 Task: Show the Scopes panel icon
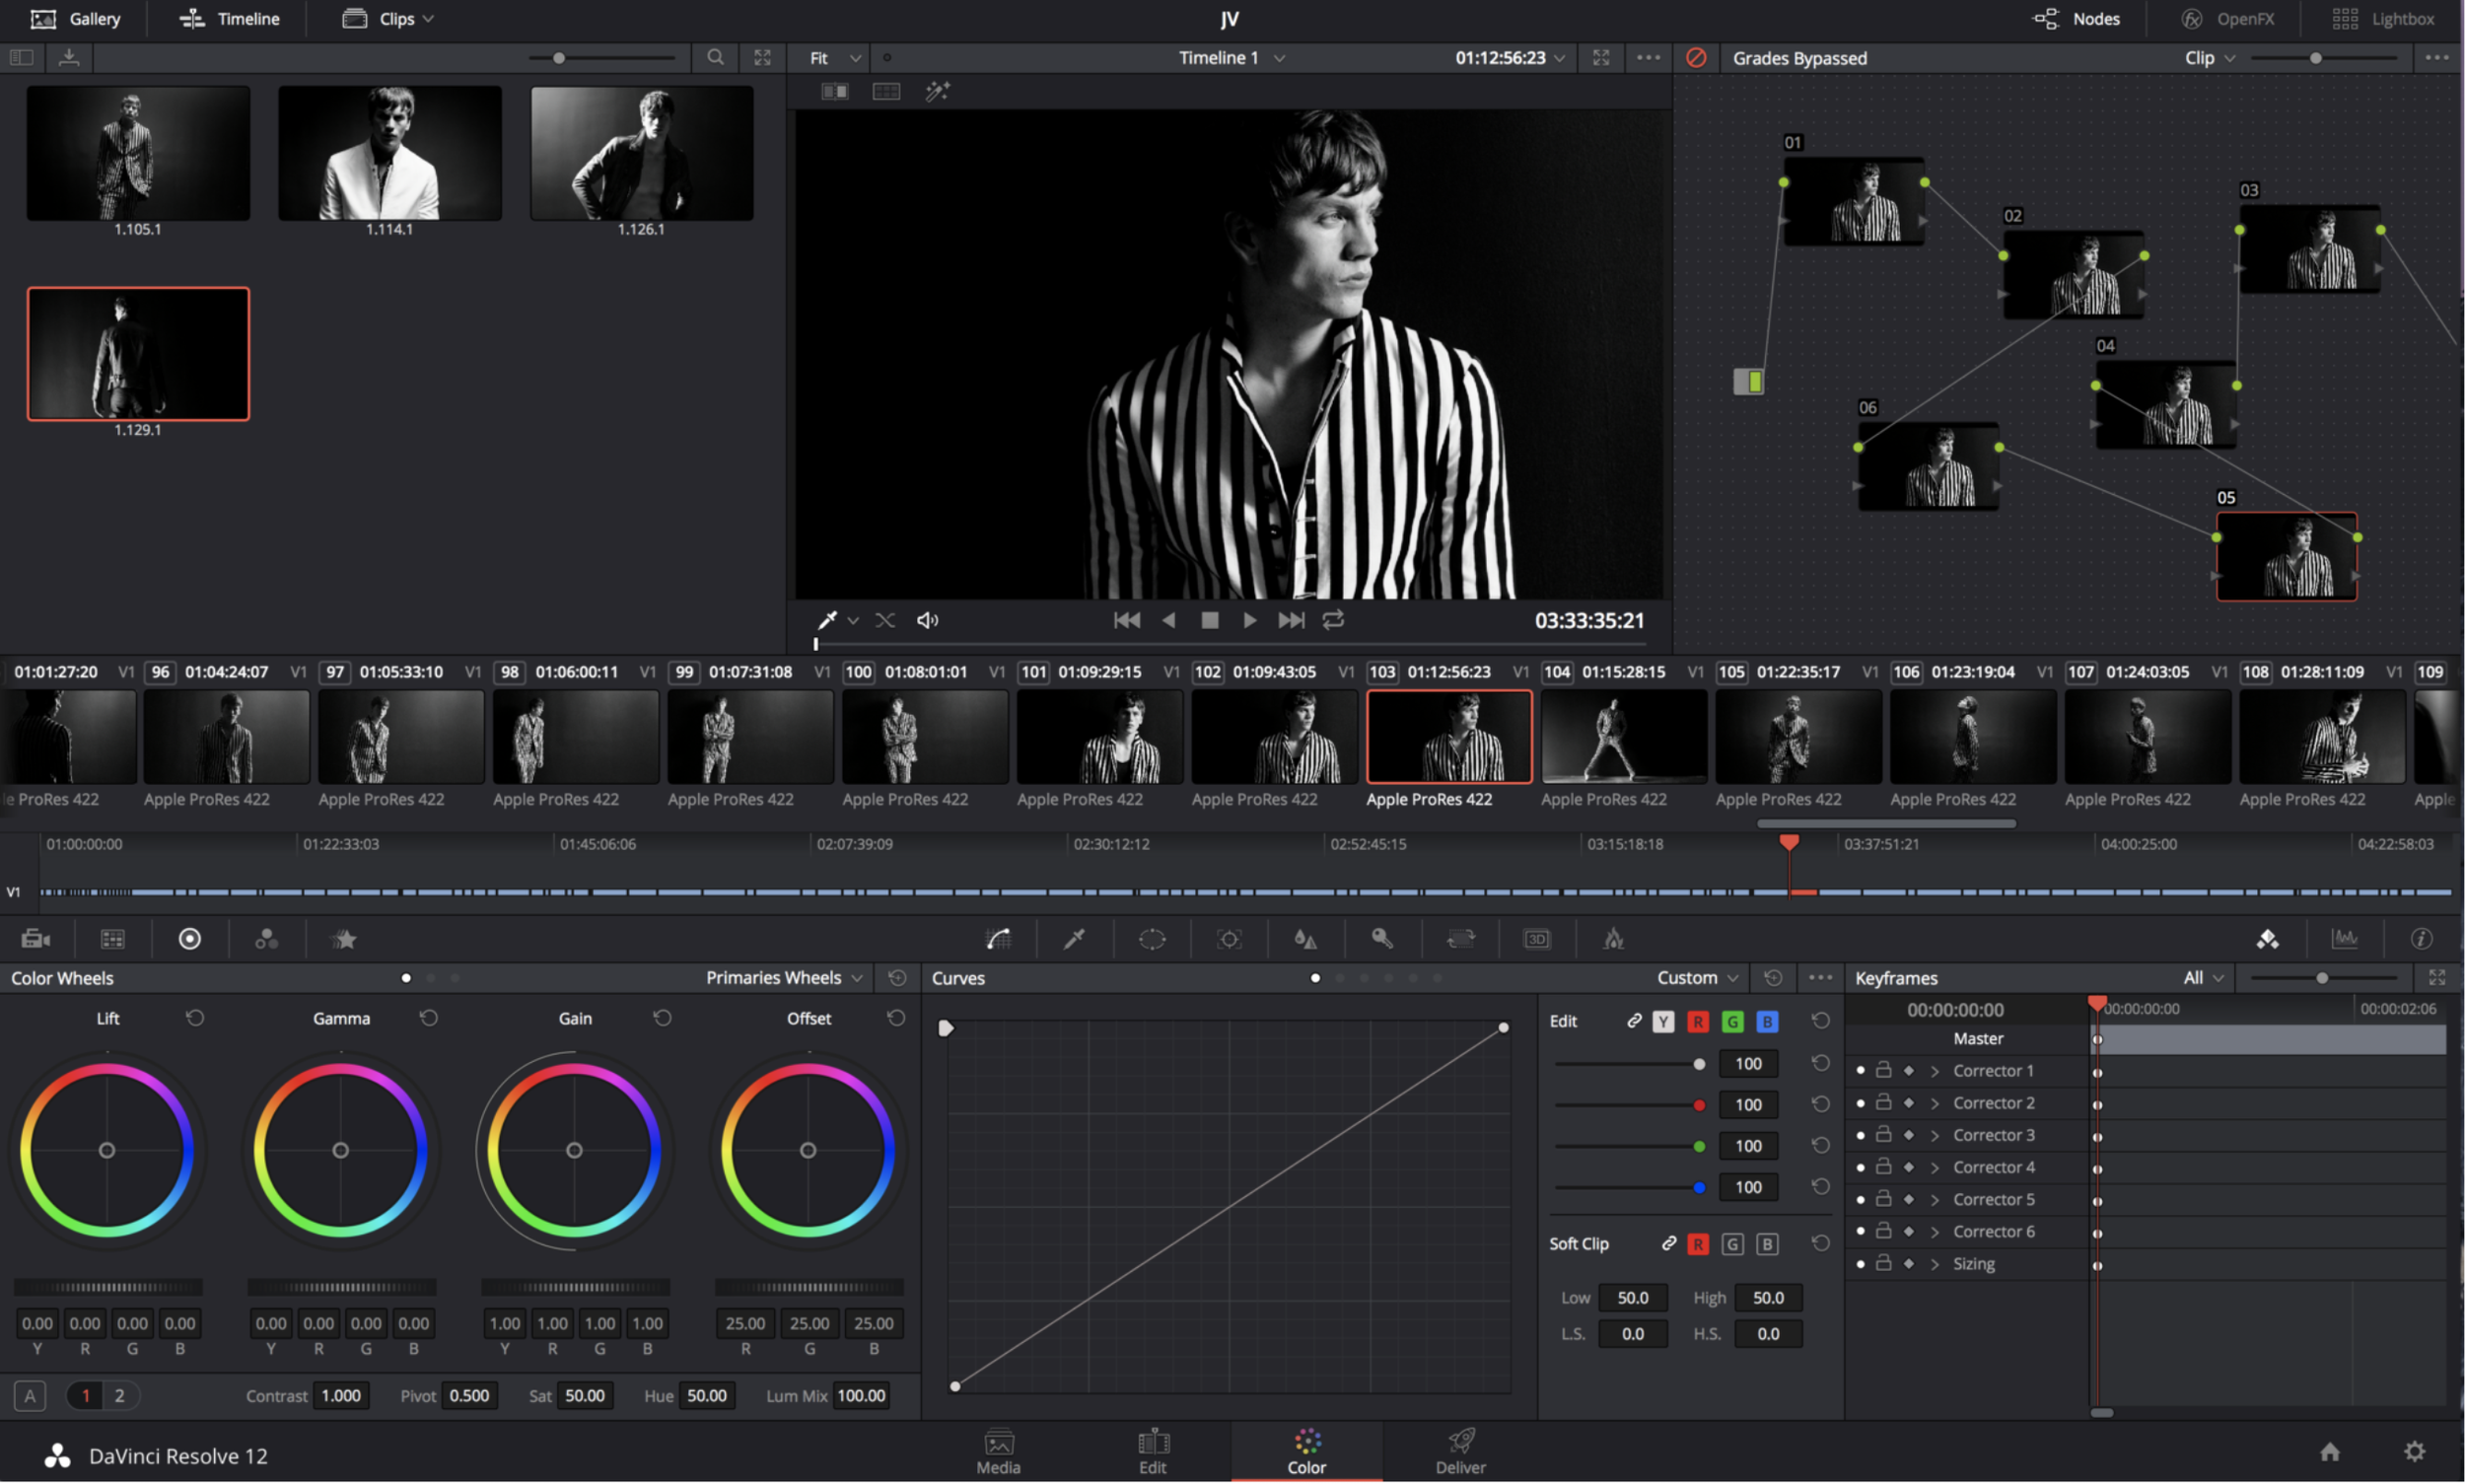pos(2344,938)
